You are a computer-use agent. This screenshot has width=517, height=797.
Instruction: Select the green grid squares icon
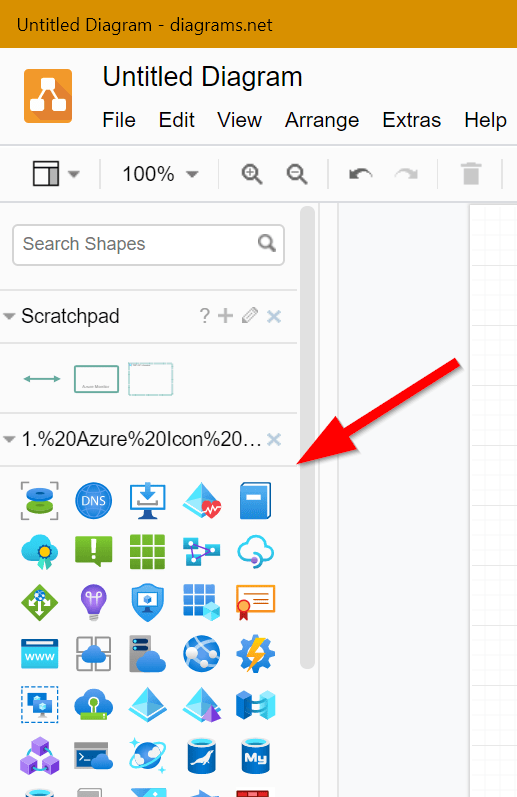147,551
